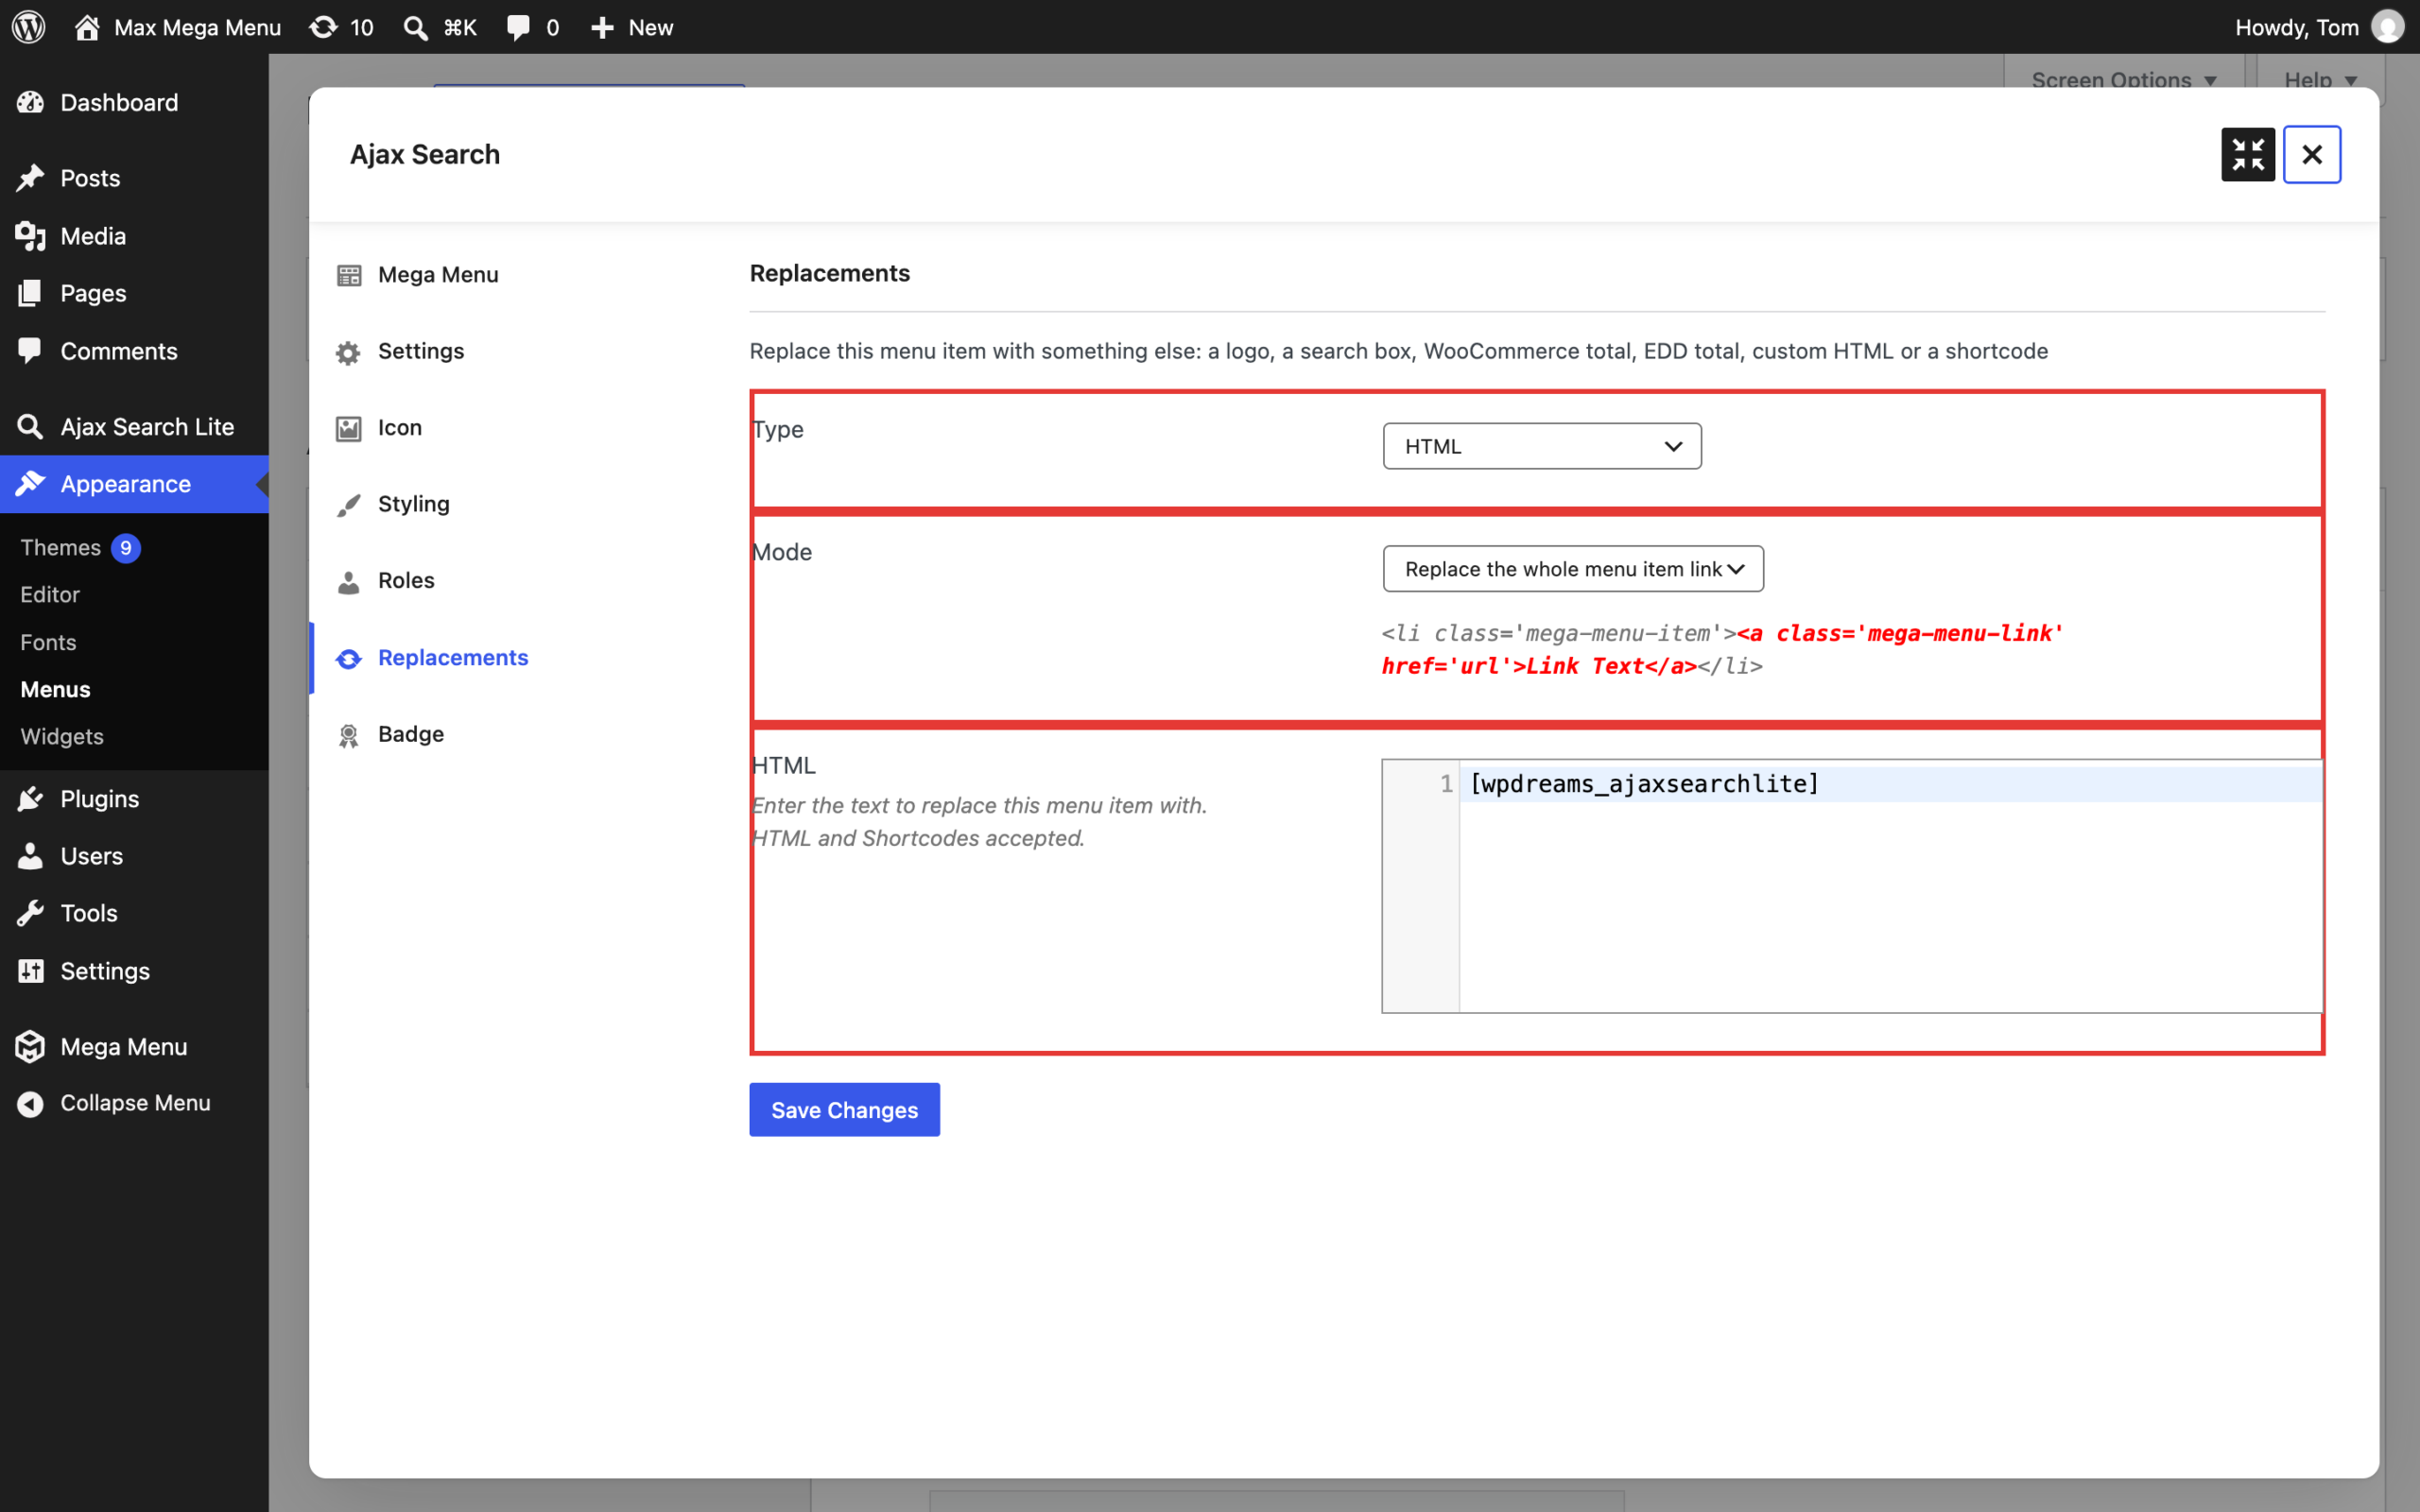Open the ⌘K search icon in admin bar
The image size is (2420, 1512).
pyautogui.click(x=440, y=27)
